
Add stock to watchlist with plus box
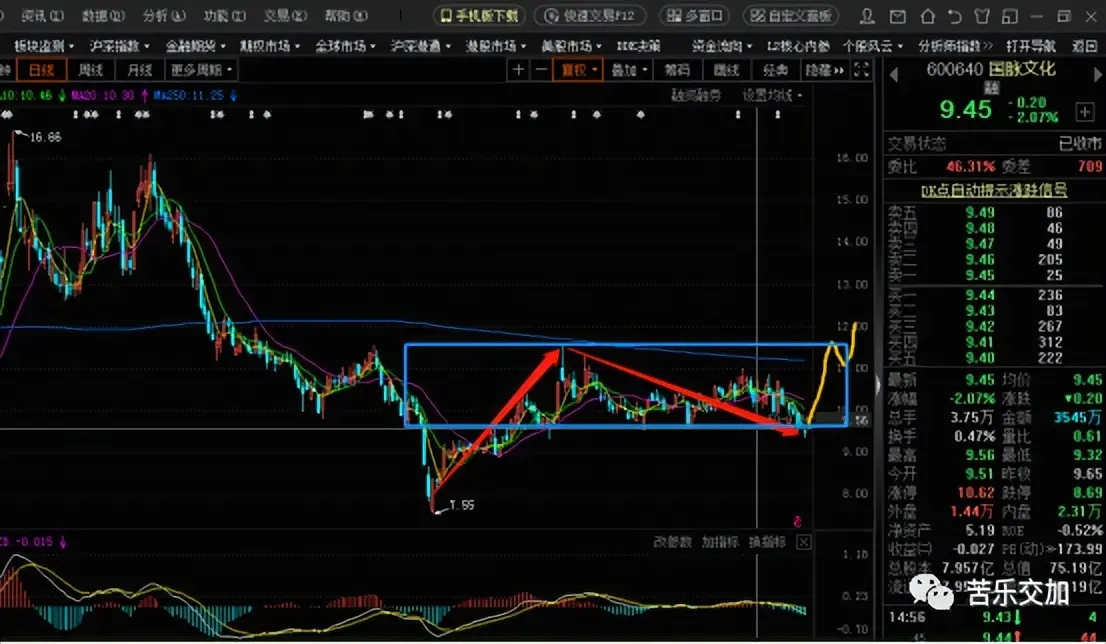click(1084, 111)
